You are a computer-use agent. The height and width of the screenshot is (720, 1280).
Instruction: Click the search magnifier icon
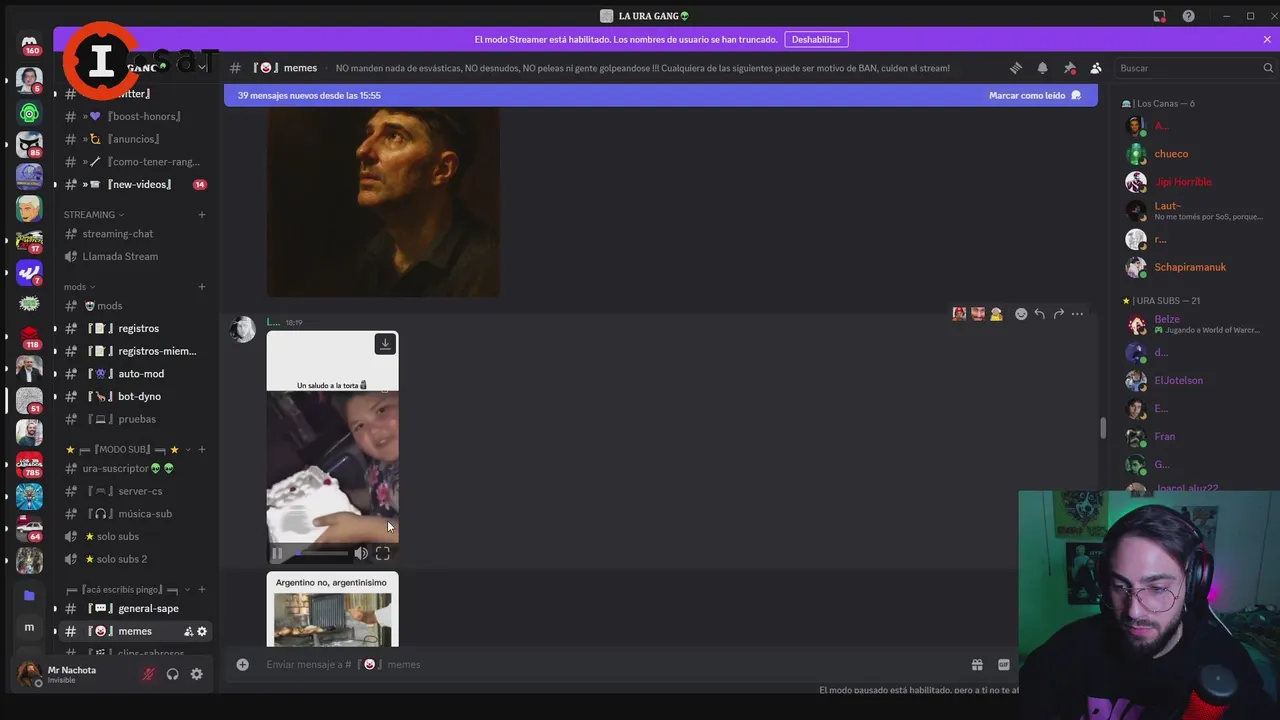pos(1268,68)
